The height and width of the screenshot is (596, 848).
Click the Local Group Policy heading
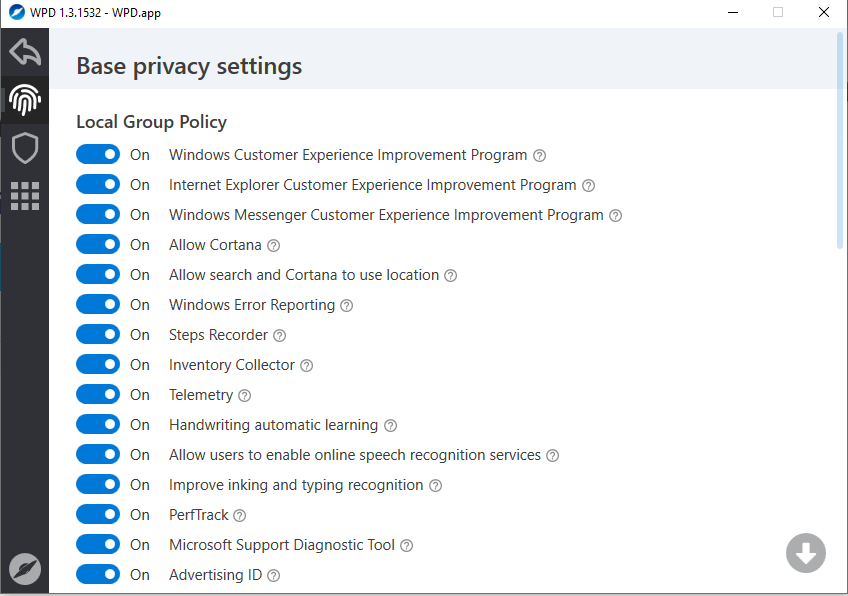point(151,122)
